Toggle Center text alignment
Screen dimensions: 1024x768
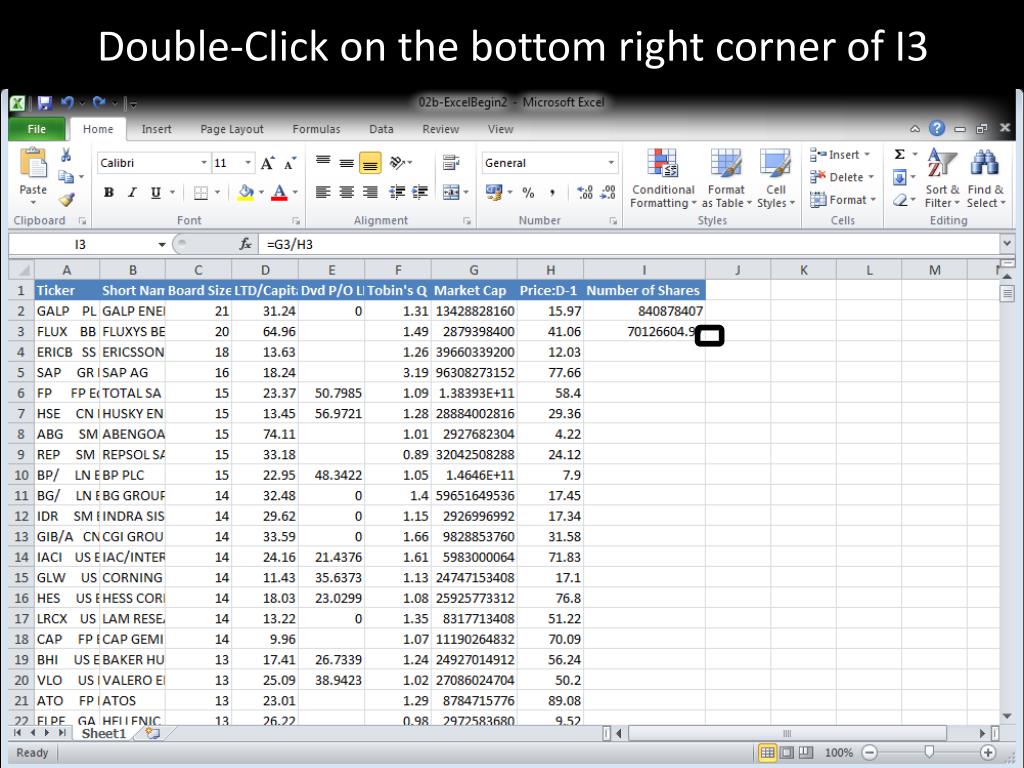[347, 192]
